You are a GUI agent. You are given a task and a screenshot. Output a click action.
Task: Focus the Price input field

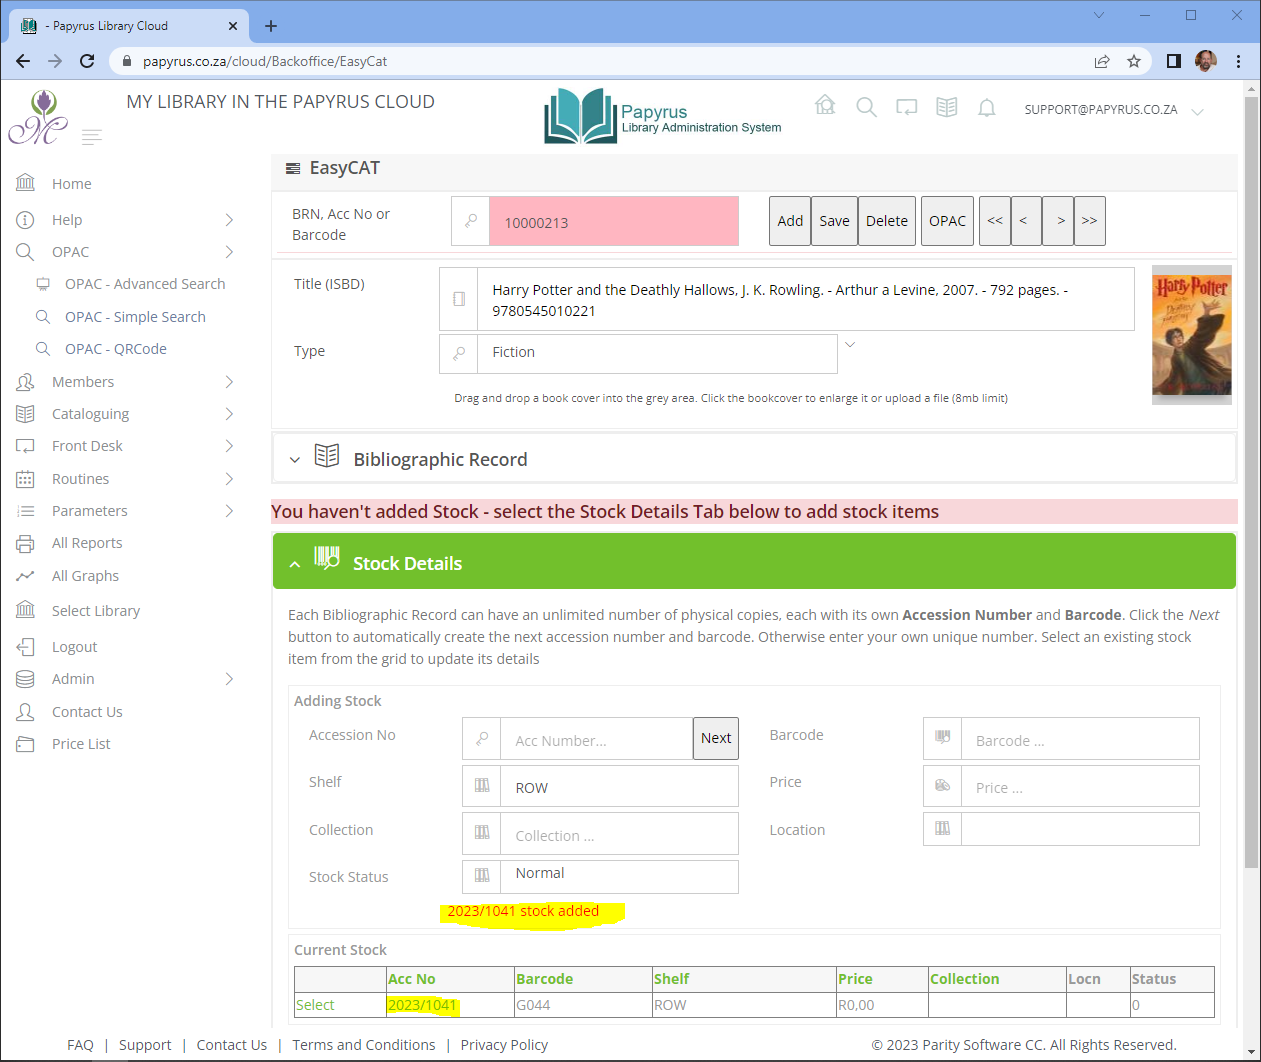point(1080,786)
